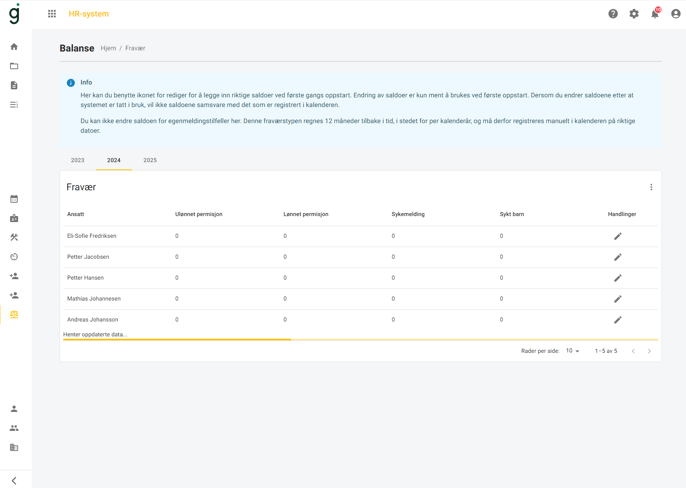Open the rows per page dropdown

pos(572,351)
